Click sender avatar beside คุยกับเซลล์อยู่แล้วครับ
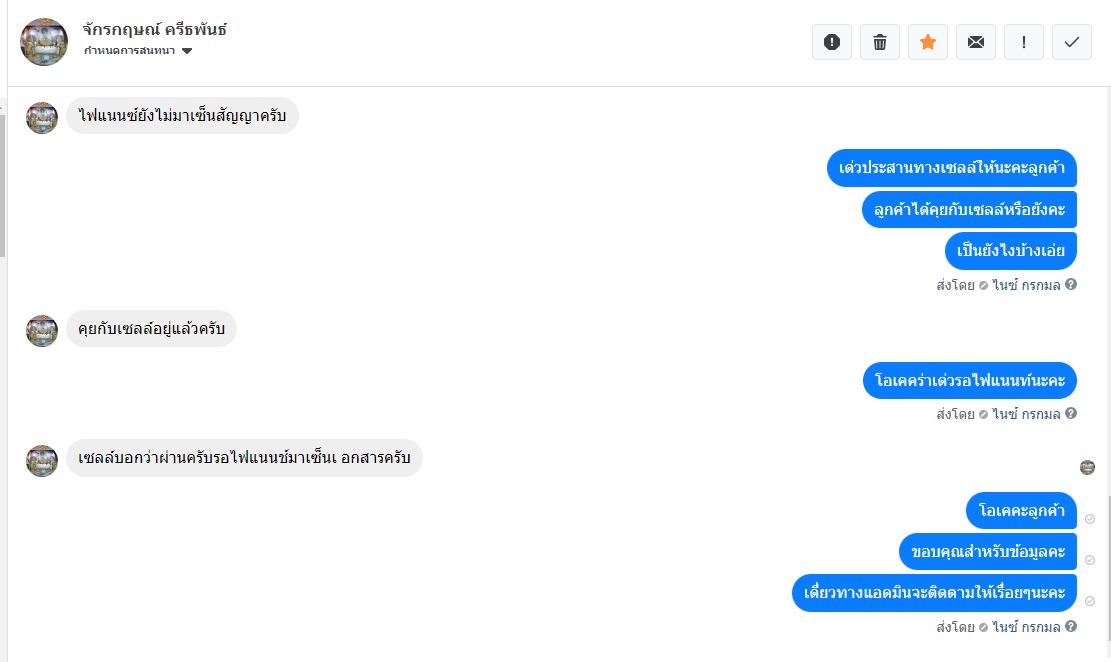The width and height of the screenshot is (1111, 662). [42, 331]
